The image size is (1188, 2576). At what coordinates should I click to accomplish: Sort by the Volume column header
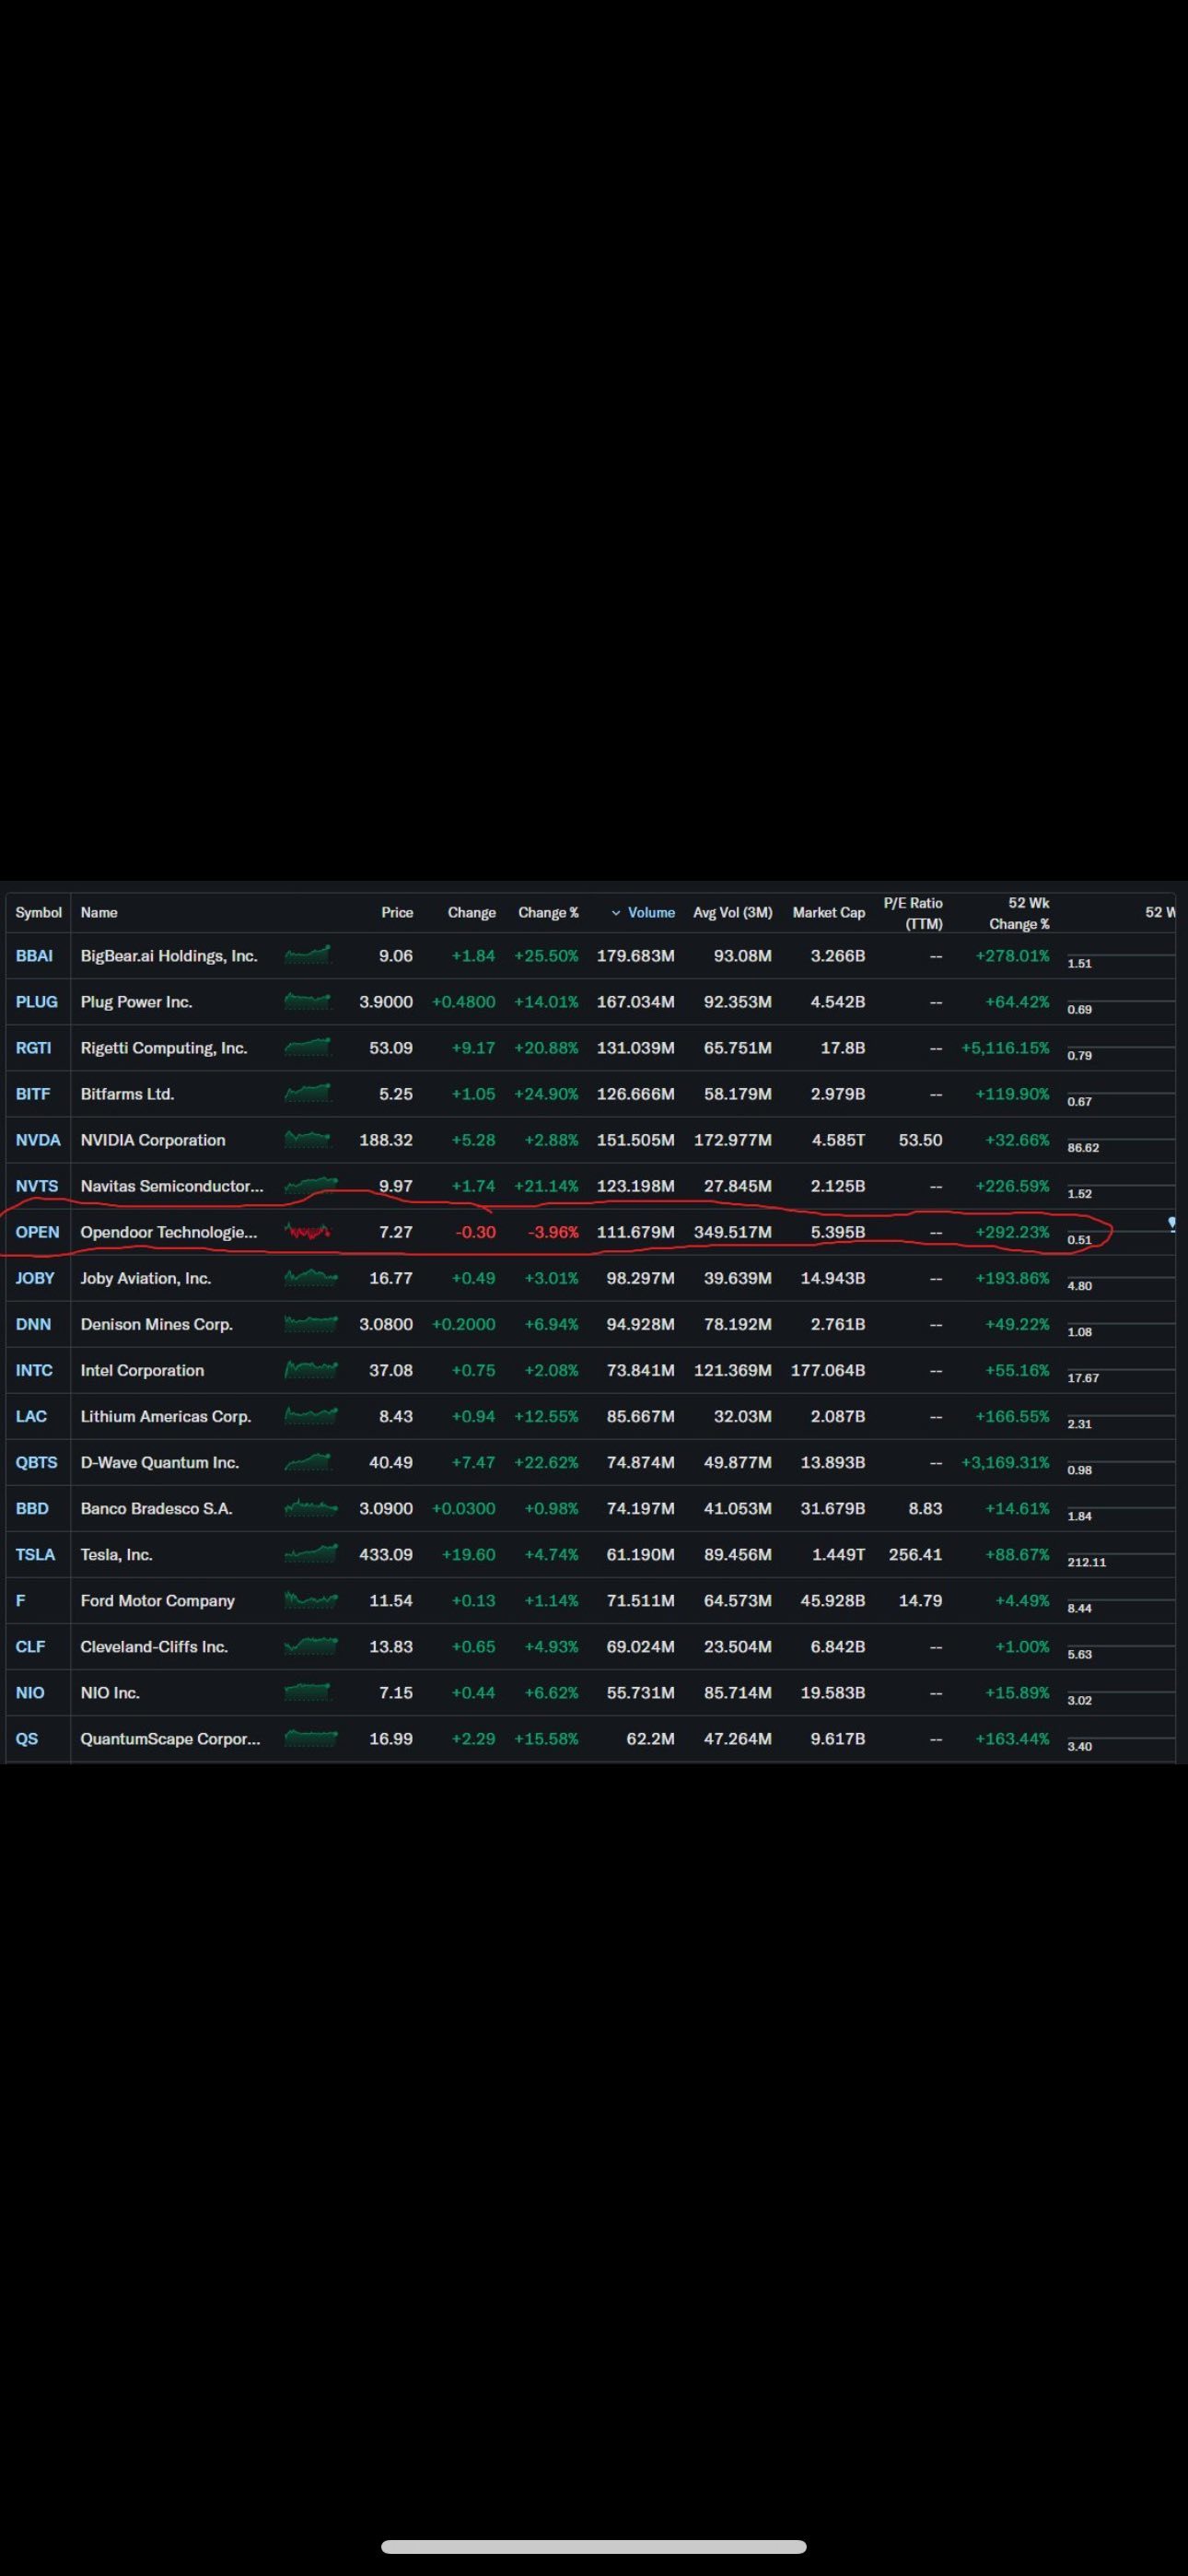click(x=643, y=913)
